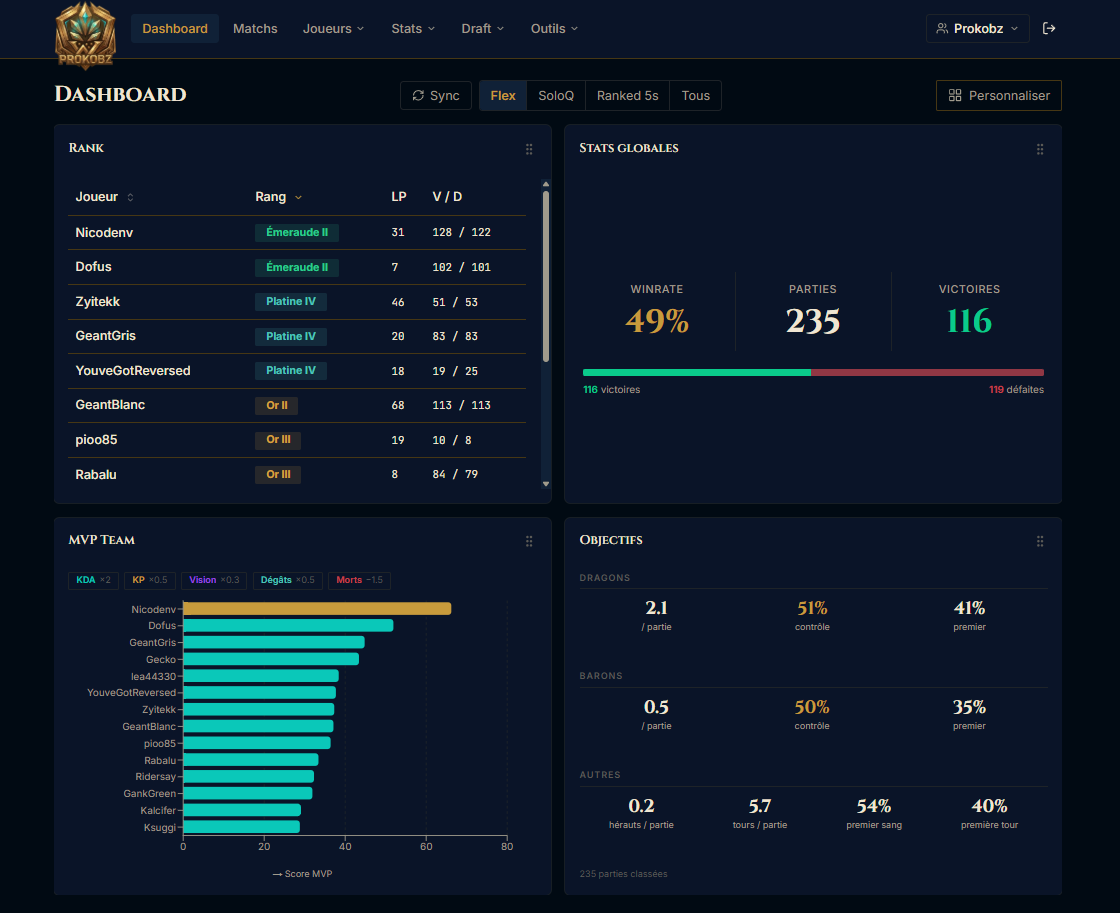Toggle the Morts −1.5 weight chip
This screenshot has width=1120, height=913.
[x=359, y=580]
